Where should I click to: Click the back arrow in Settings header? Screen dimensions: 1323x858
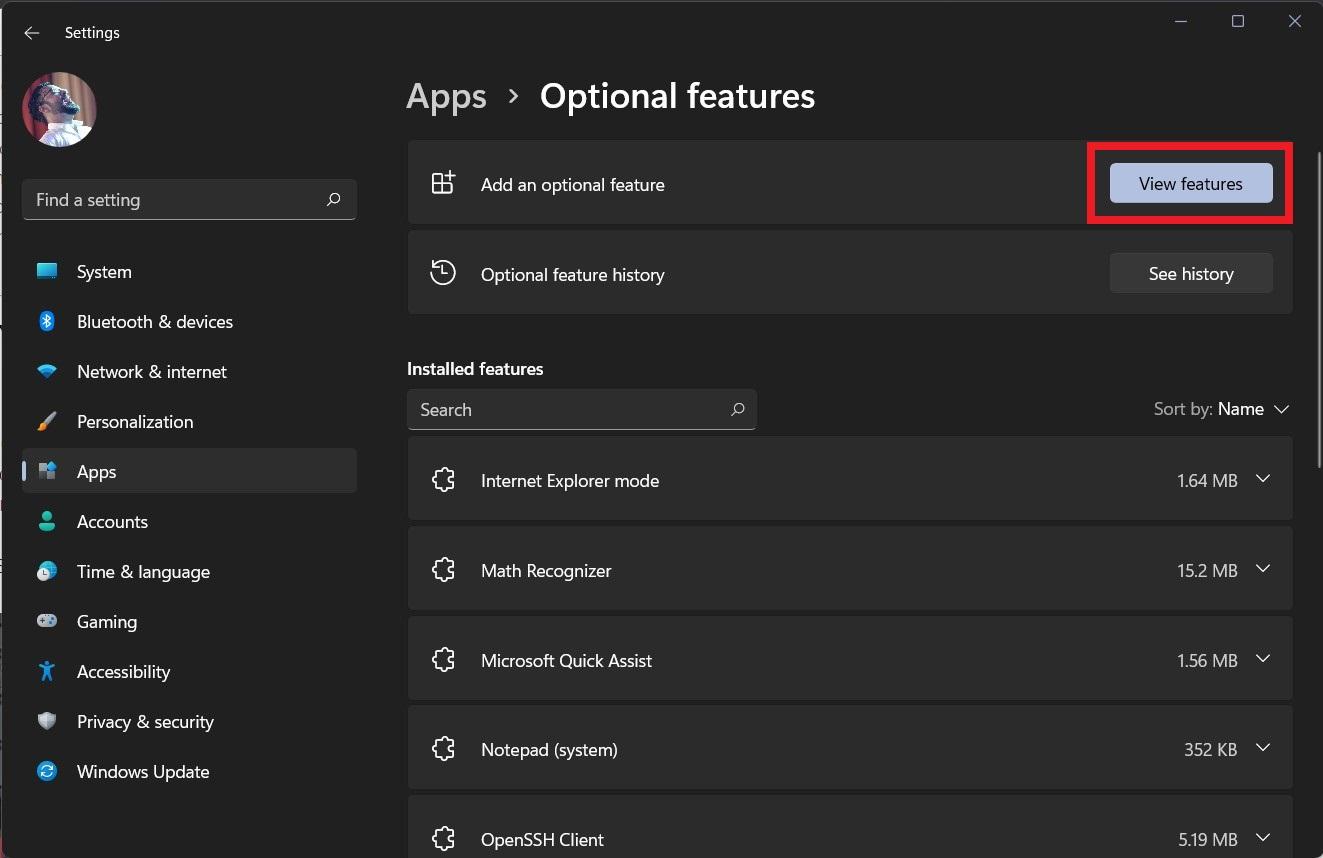tap(32, 33)
